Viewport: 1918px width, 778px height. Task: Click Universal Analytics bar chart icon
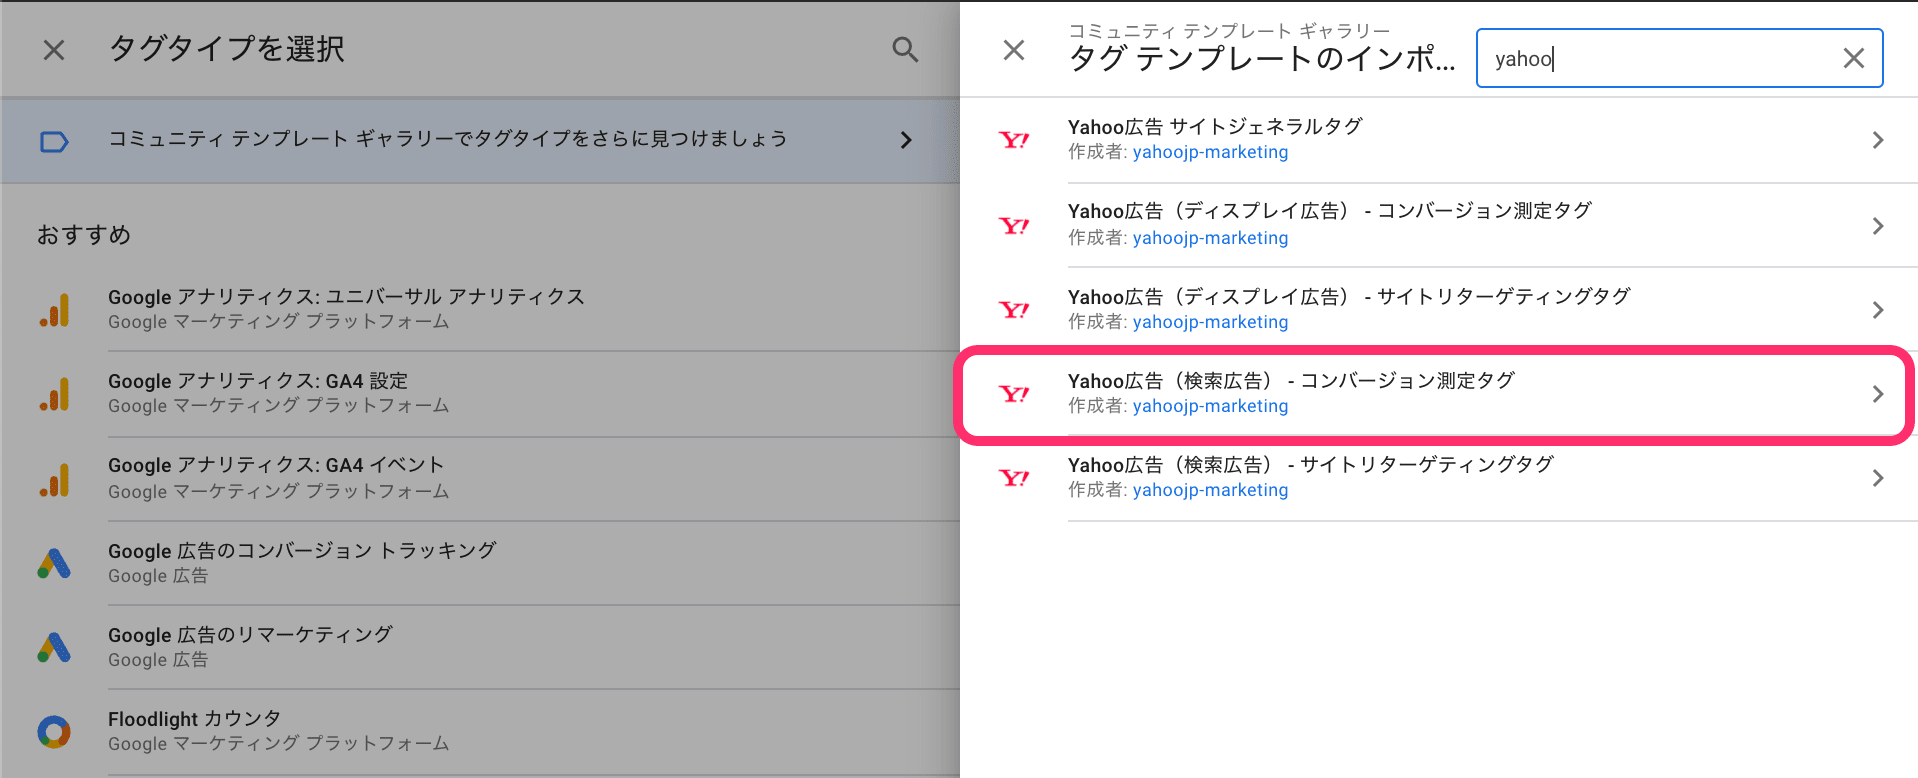coord(54,311)
